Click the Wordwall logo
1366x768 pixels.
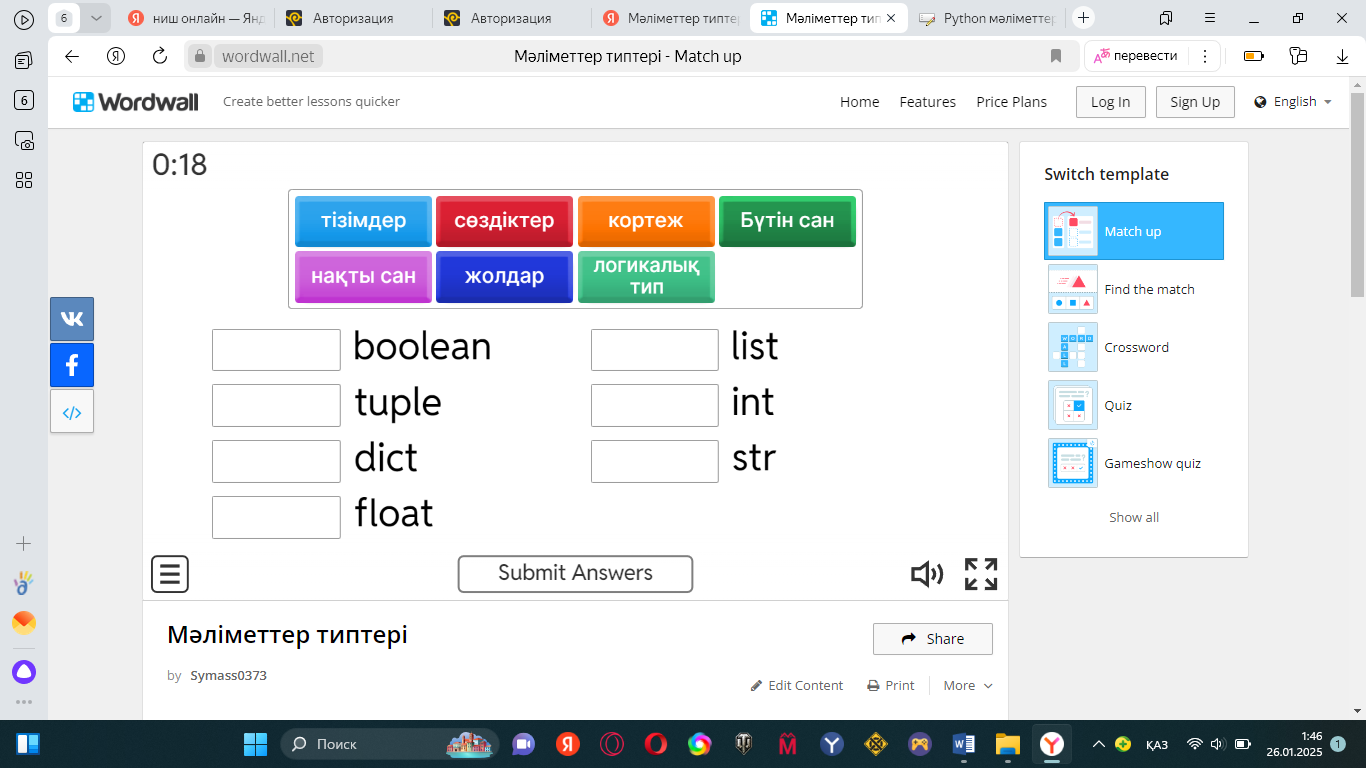click(x=136, y=102)
